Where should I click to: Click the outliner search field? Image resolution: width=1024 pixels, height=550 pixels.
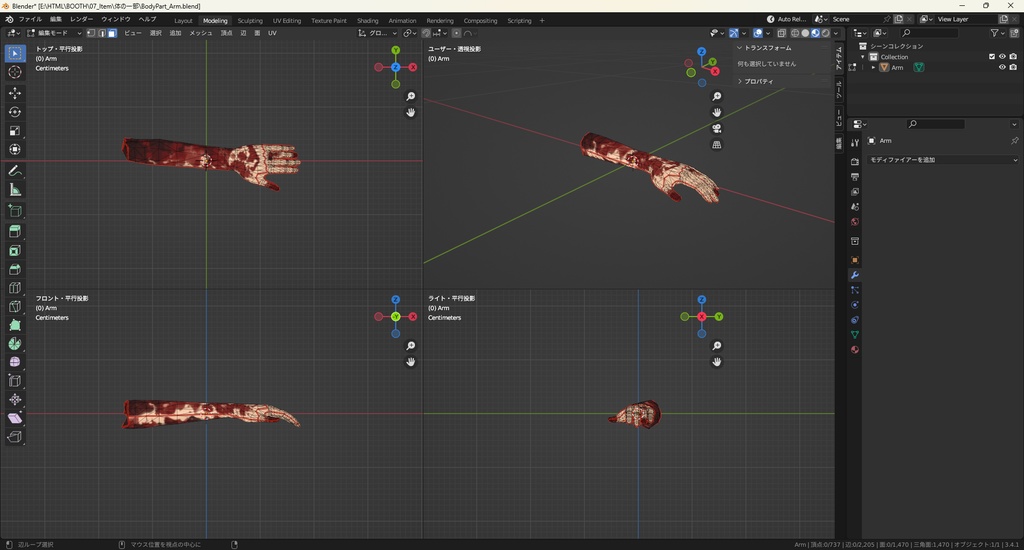coord(928,33)
